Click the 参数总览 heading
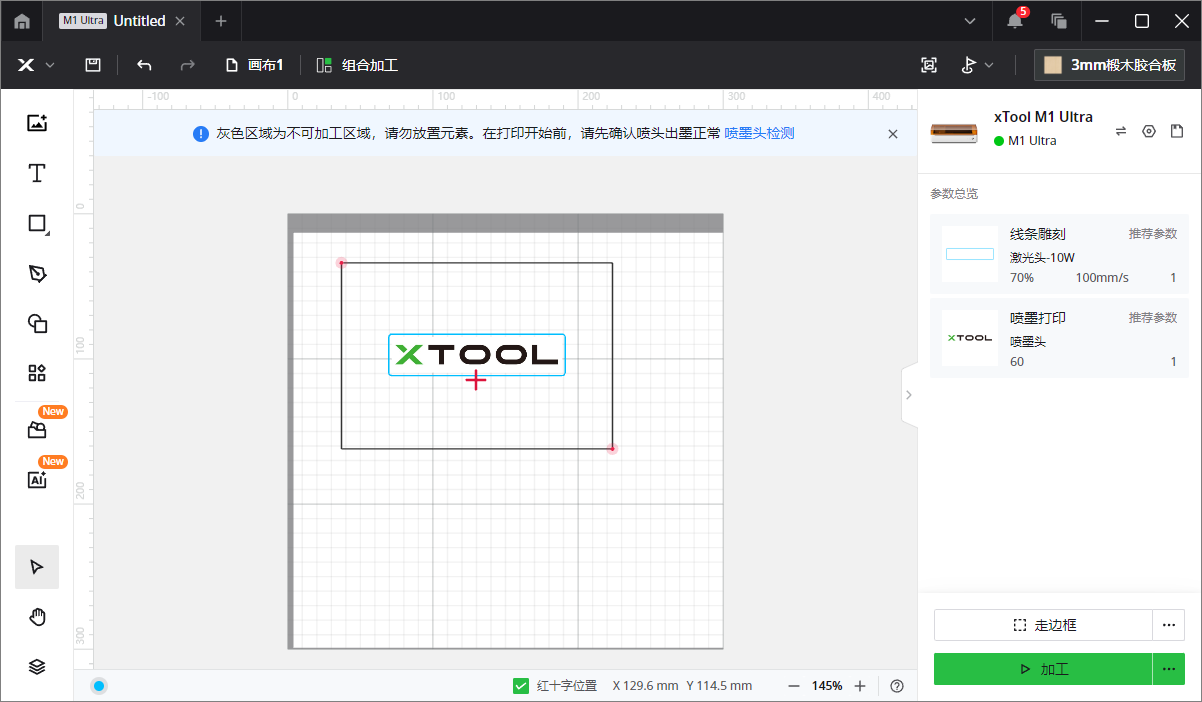 point(954,194)
